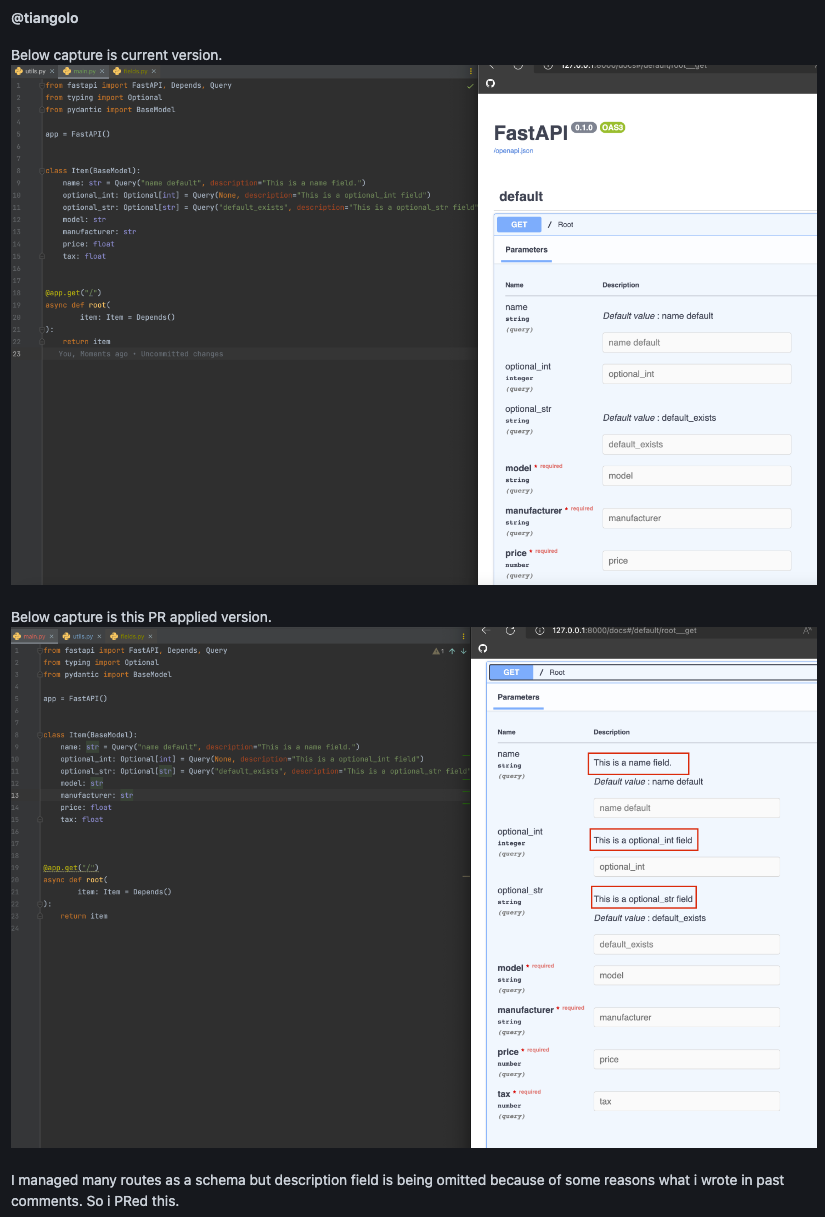Click manufacturer input in current-version capture
The image size is (825, 1217).
click(697, 518)
